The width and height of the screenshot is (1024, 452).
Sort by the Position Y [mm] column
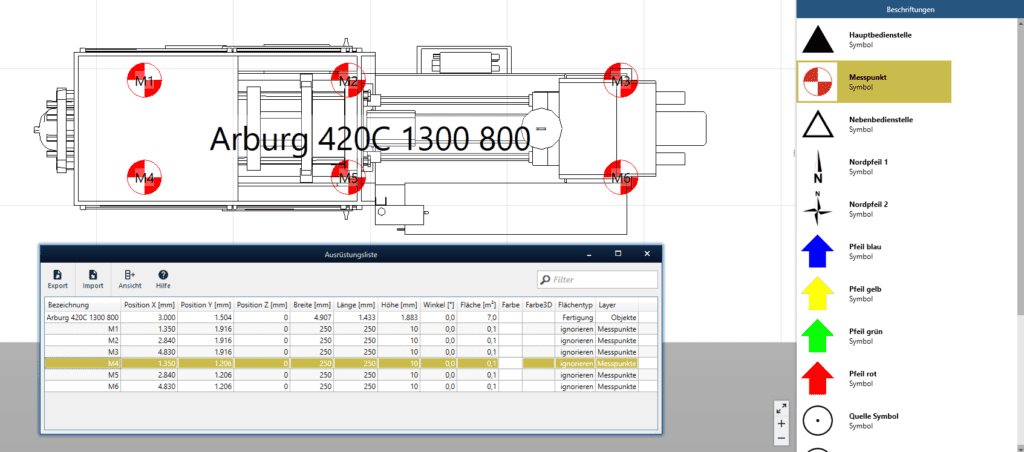(206, 305)
